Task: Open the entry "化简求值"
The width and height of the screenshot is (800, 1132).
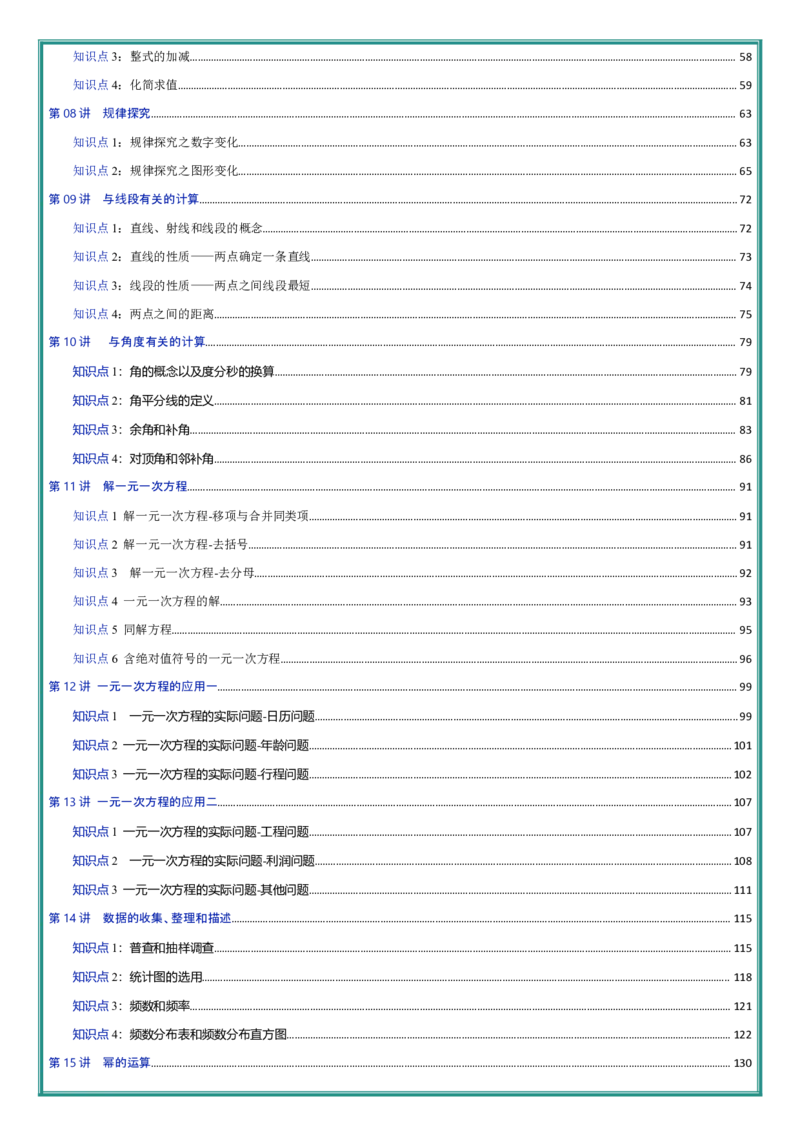Action: (412, 84)
